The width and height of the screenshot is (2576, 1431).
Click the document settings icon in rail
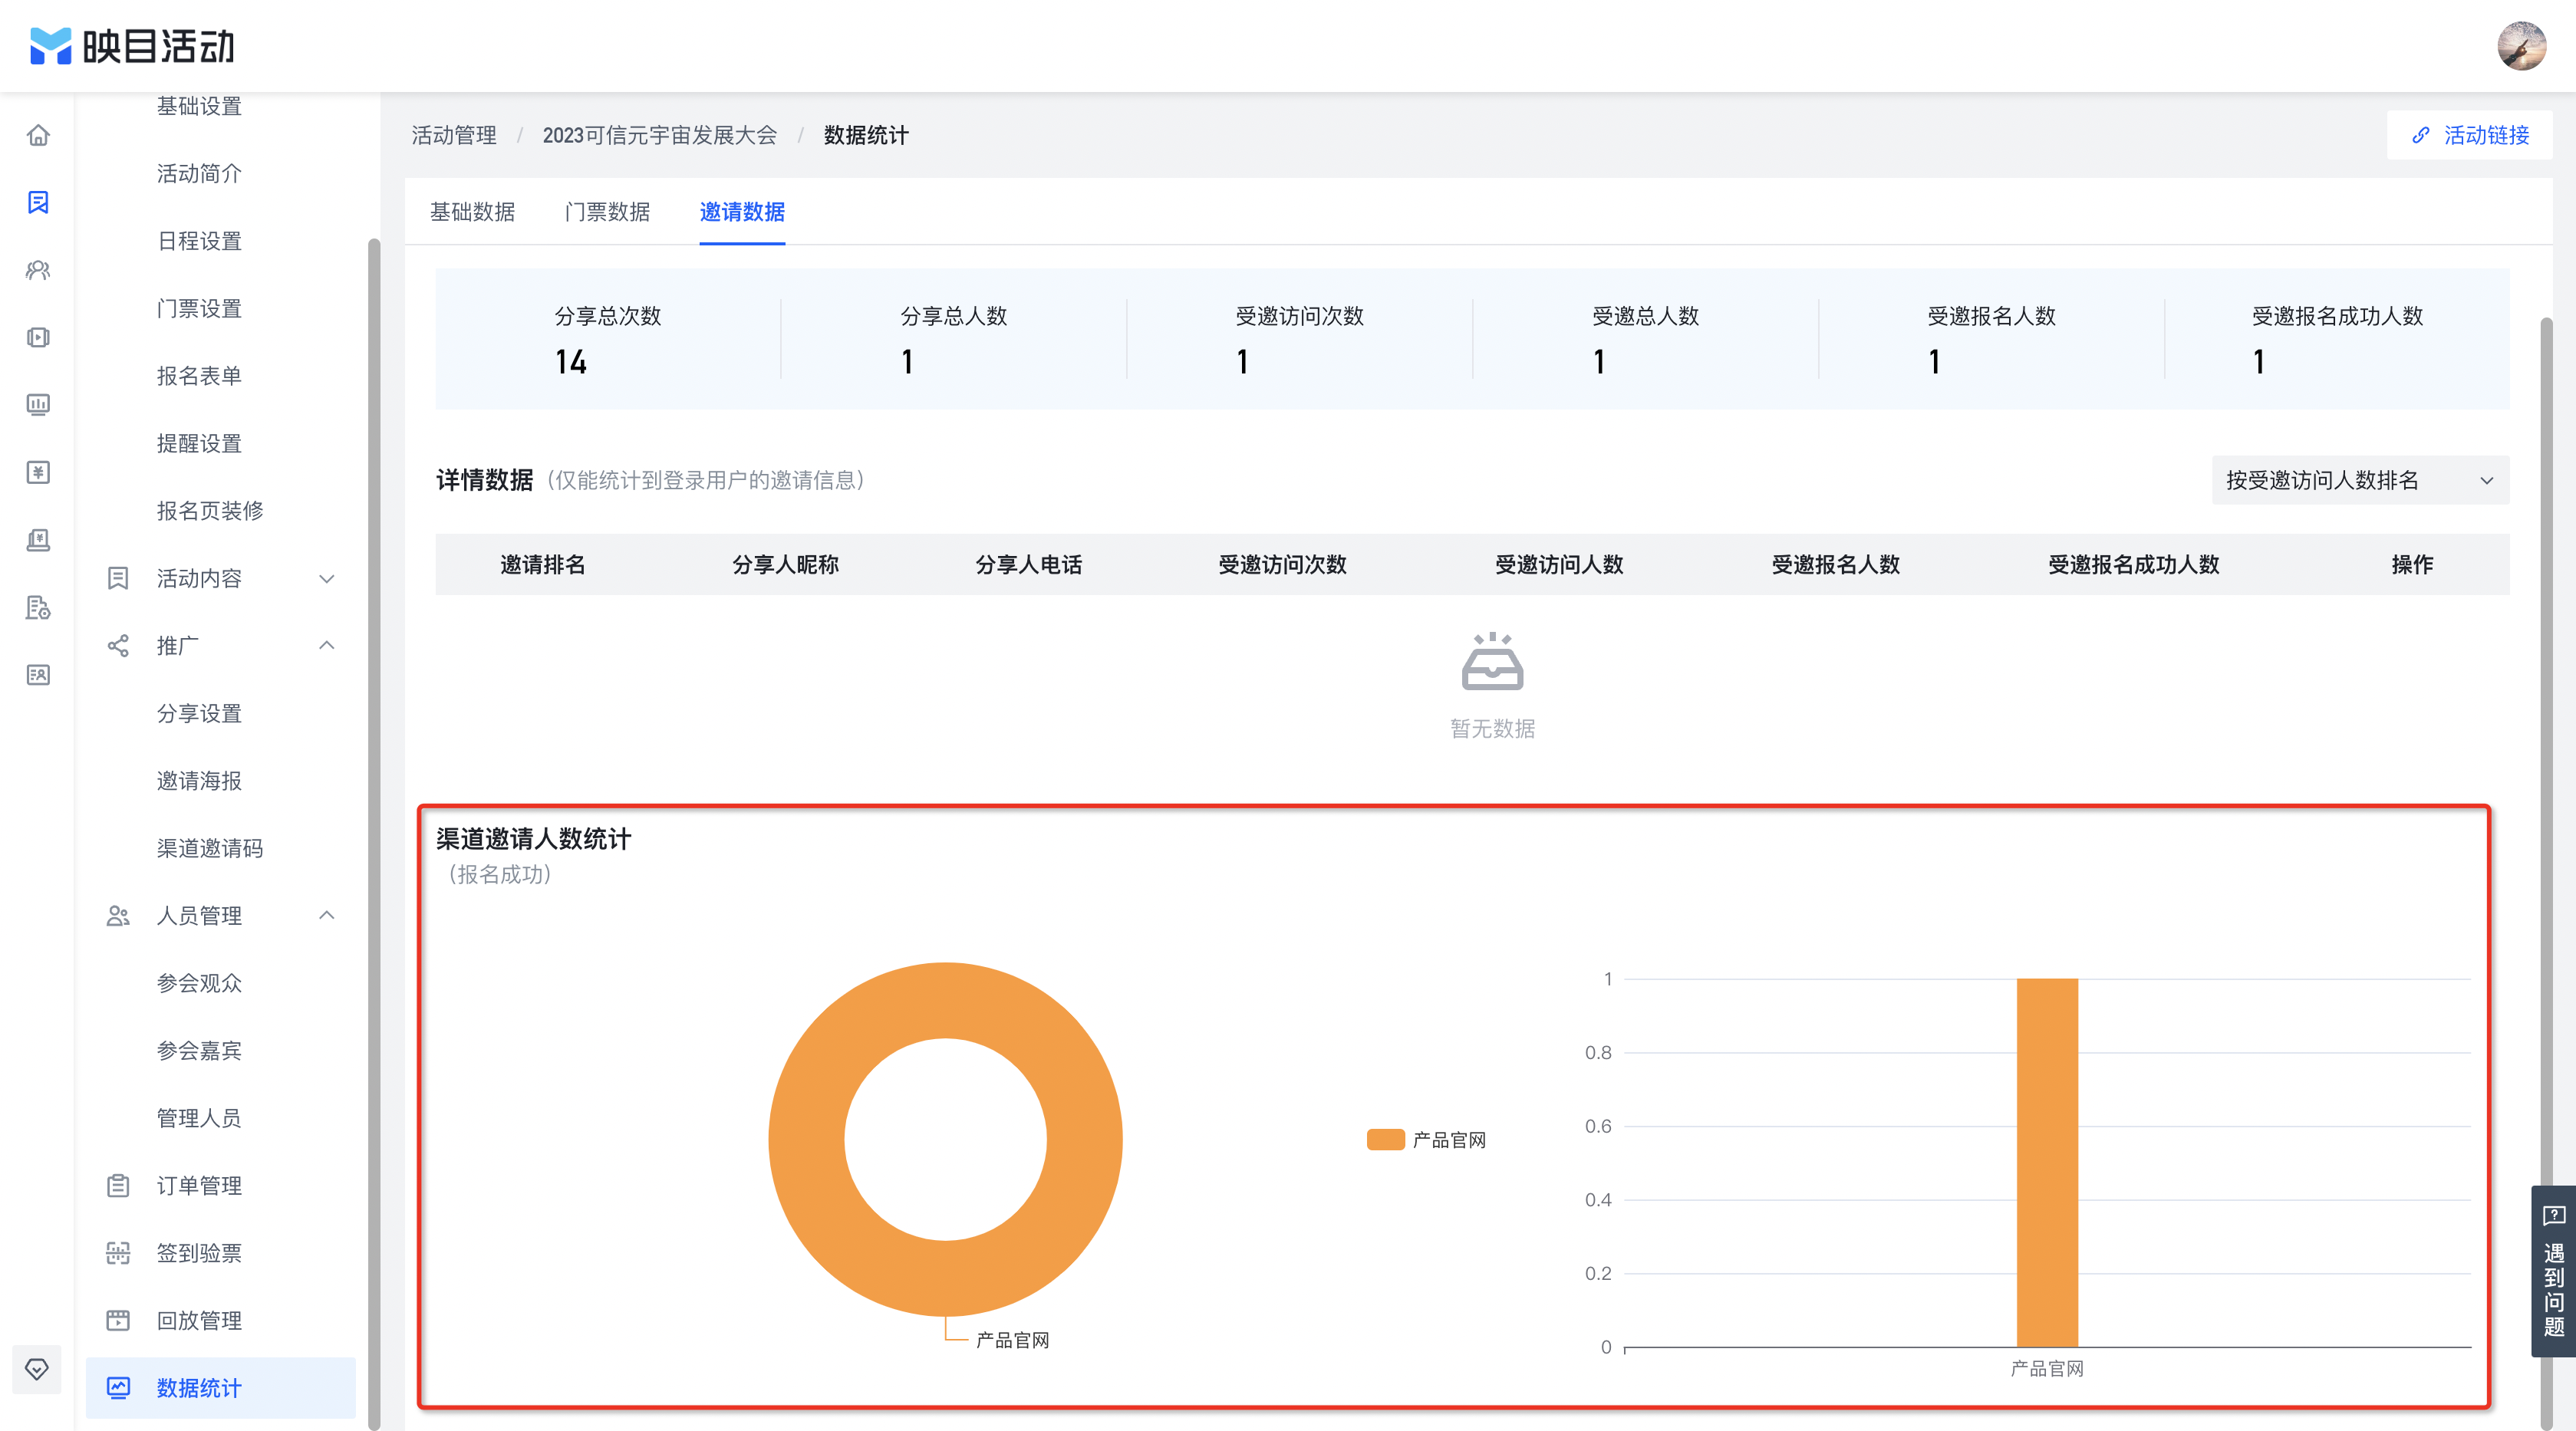(x=38, y=607)
